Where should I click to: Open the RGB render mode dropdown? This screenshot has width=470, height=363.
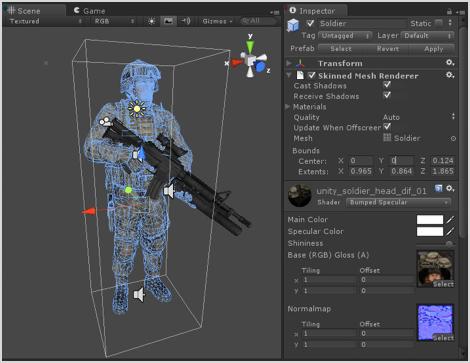pos(114,21)
